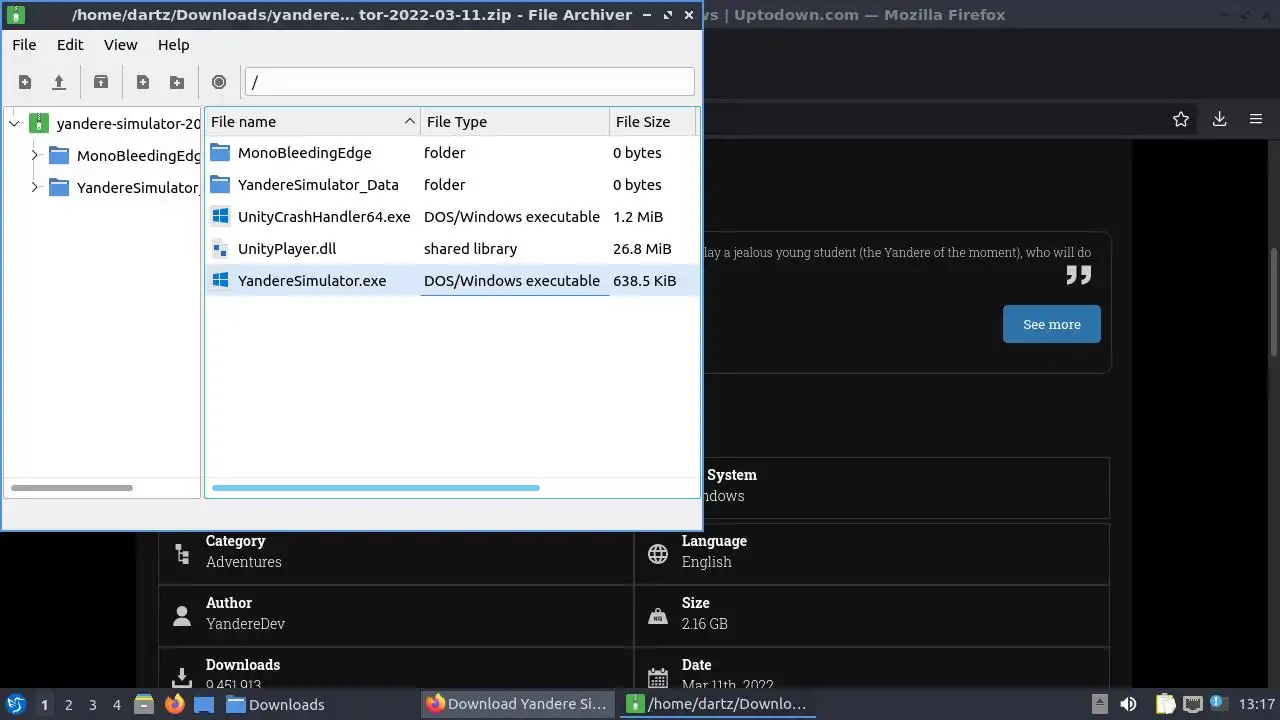The width and height of the screenshot is (1280, 720).
Task: Select the MonoBleedingEdge row in file list
Action: 451,153
